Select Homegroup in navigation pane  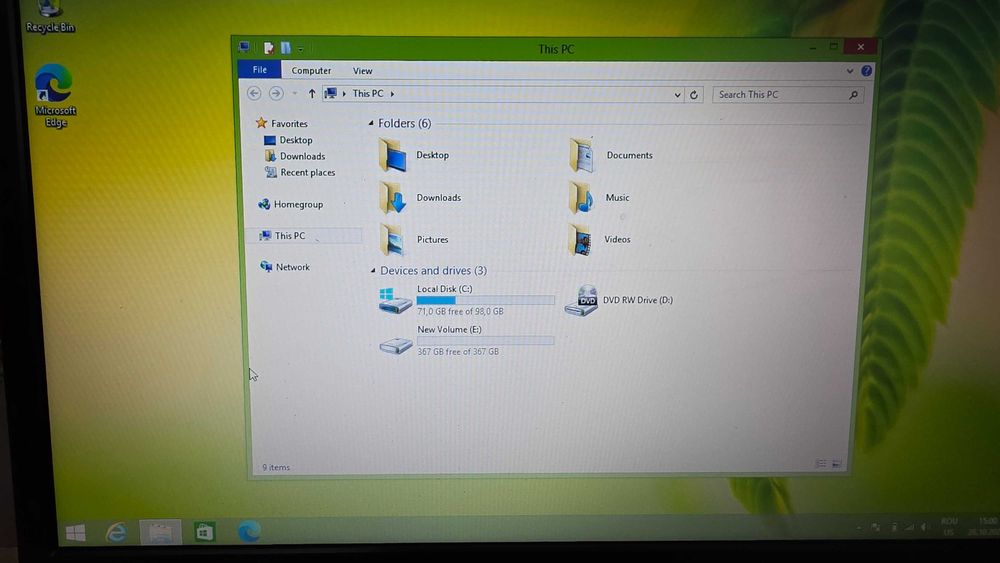[x=291, y=205]
